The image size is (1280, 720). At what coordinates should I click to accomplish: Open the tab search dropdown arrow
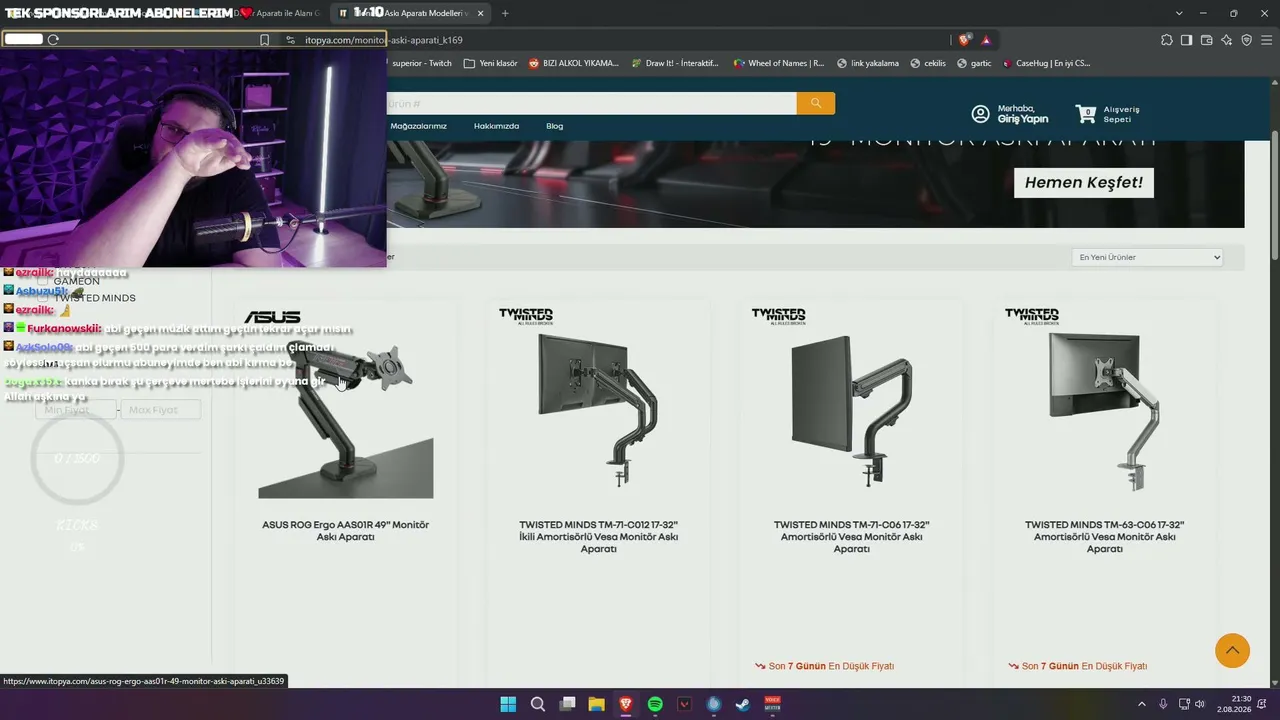1179,13
